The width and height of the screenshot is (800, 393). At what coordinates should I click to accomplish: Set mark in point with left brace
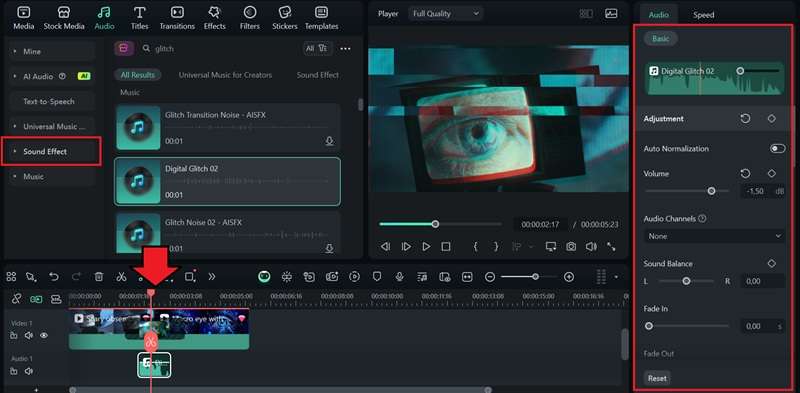pyautogui.click(x=475, y=247)
